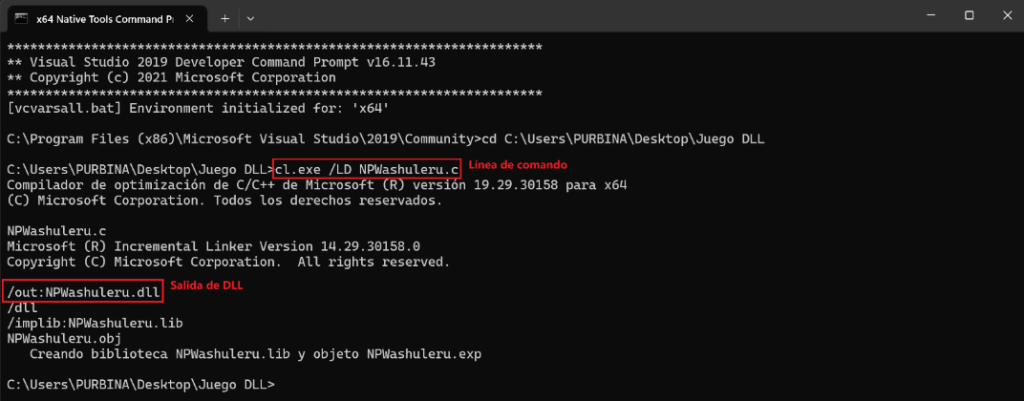Click the red 'Línea de comando' annotation label

pos(518,164)
